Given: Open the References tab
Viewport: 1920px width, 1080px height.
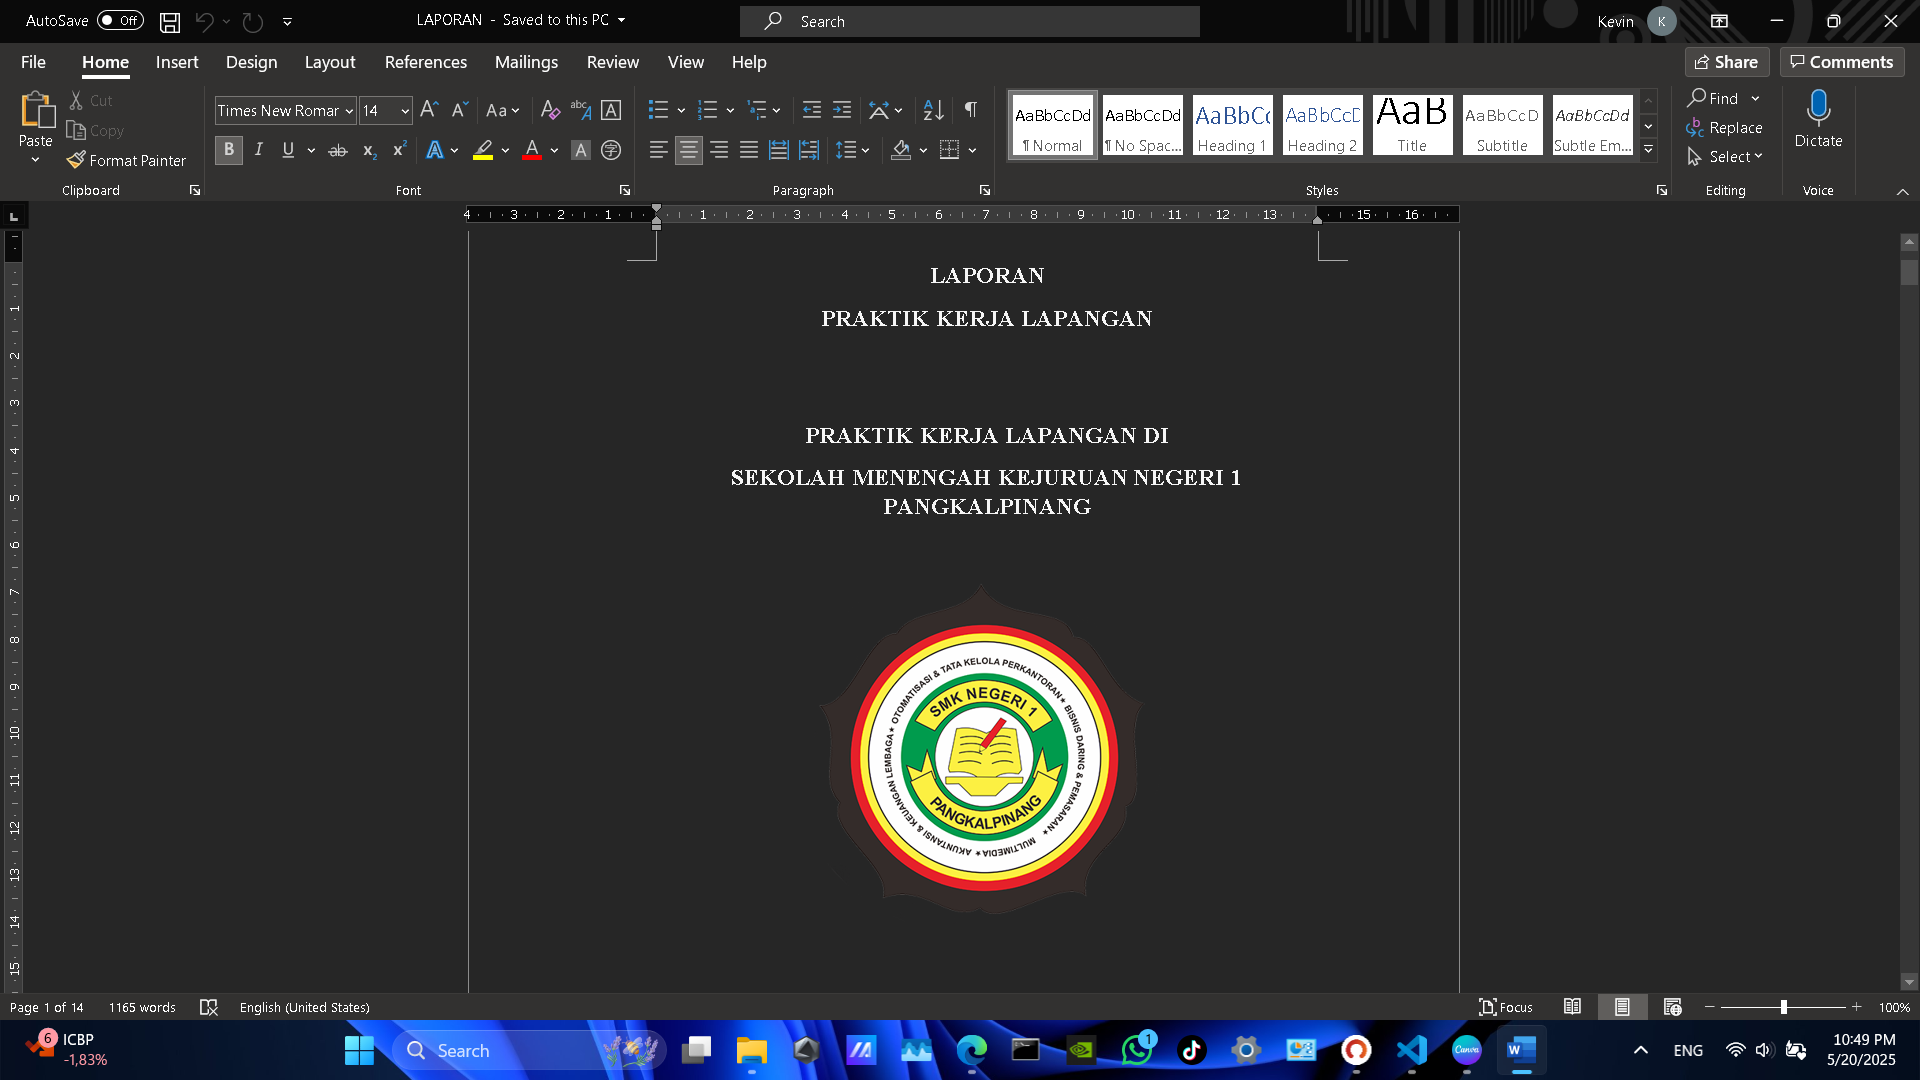Looking at the screenshot, I should coord(426,62).
